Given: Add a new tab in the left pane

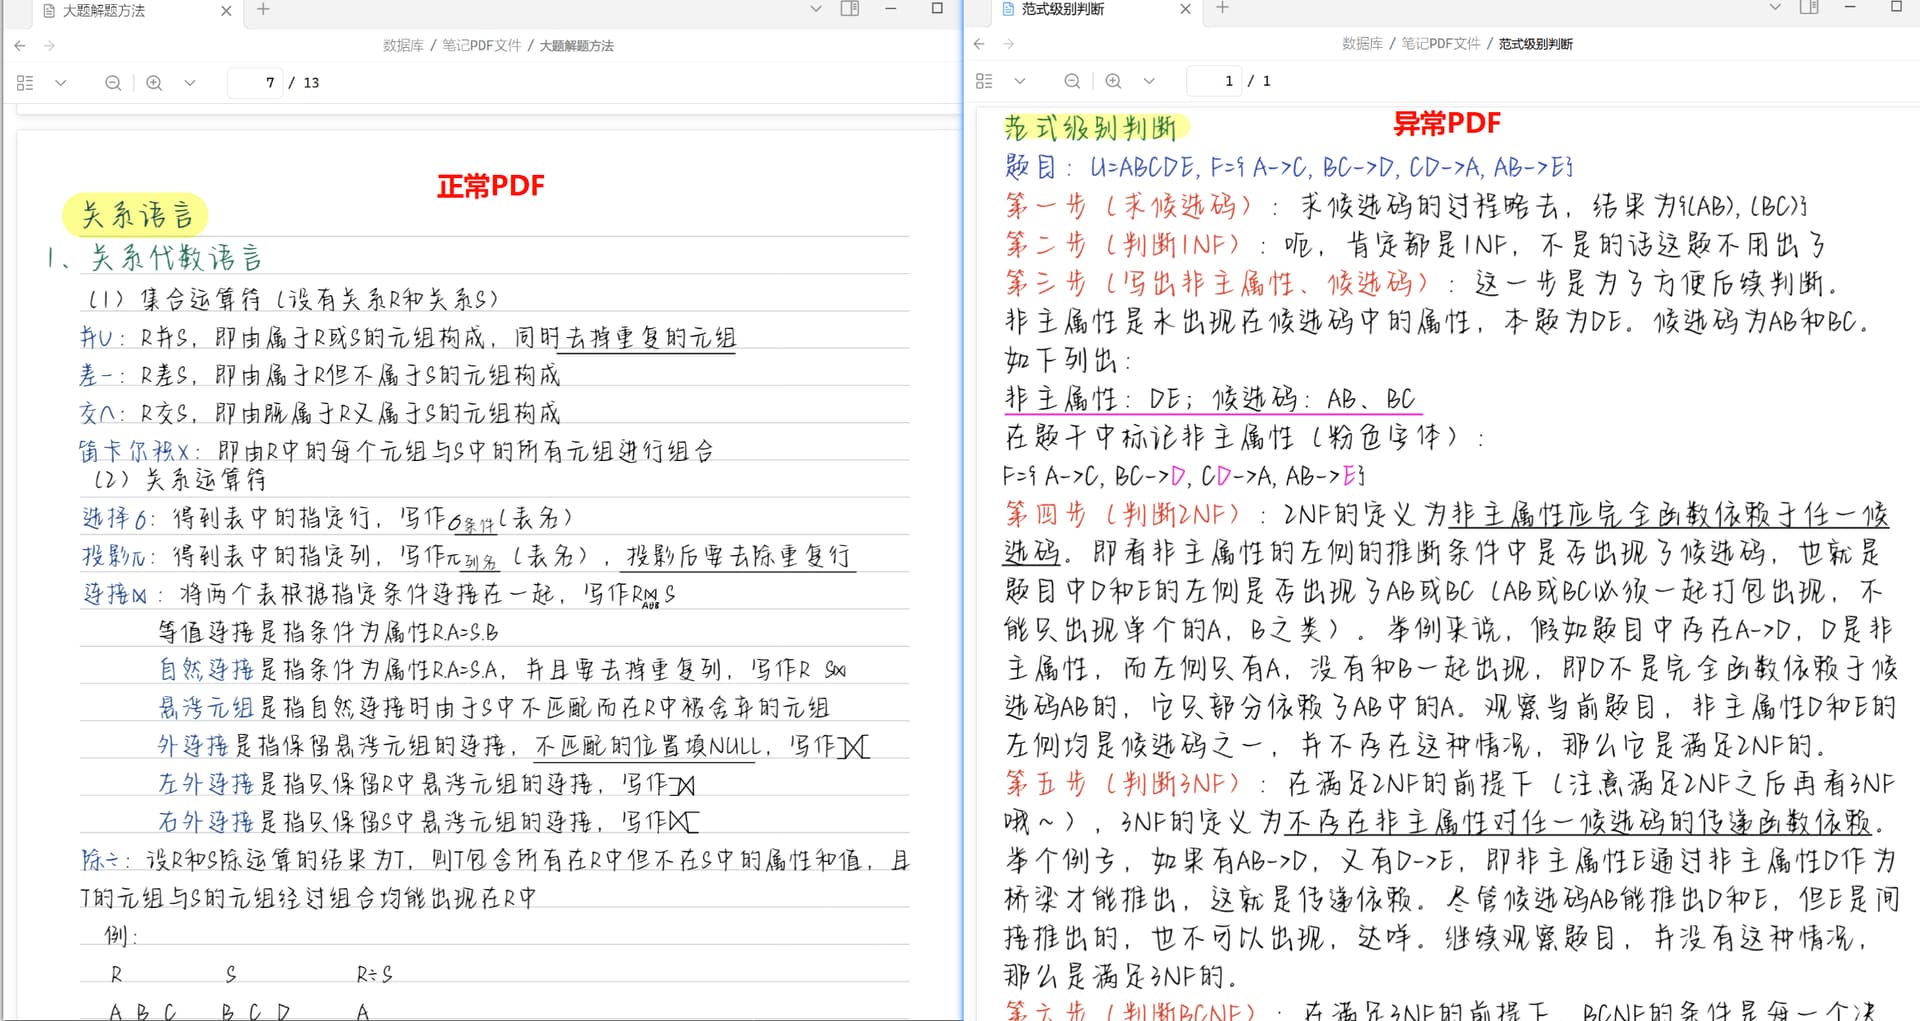Looking at the screenshot, I should click(x=263, y=9).
